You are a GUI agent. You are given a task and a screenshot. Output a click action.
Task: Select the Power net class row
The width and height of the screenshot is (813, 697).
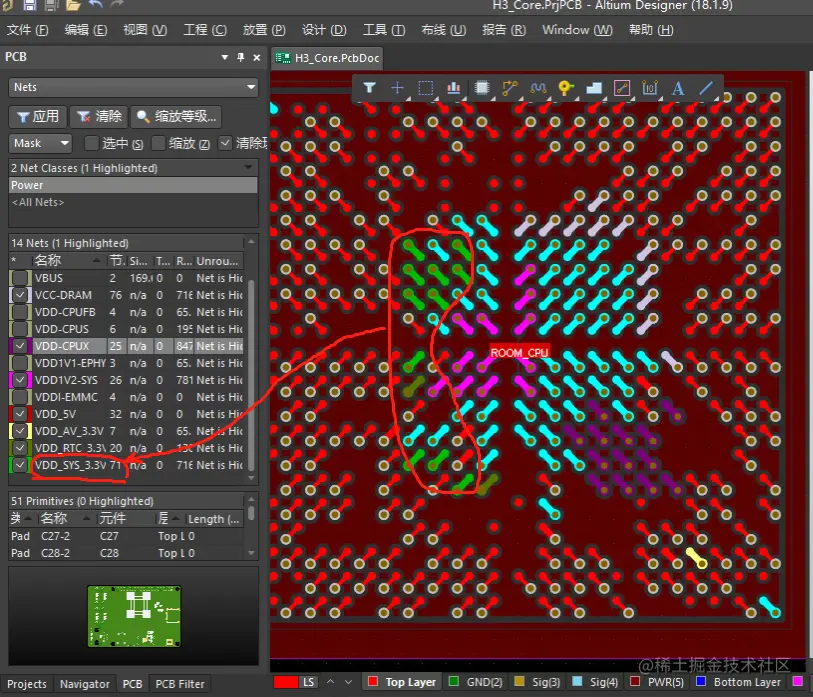point(133,185)
